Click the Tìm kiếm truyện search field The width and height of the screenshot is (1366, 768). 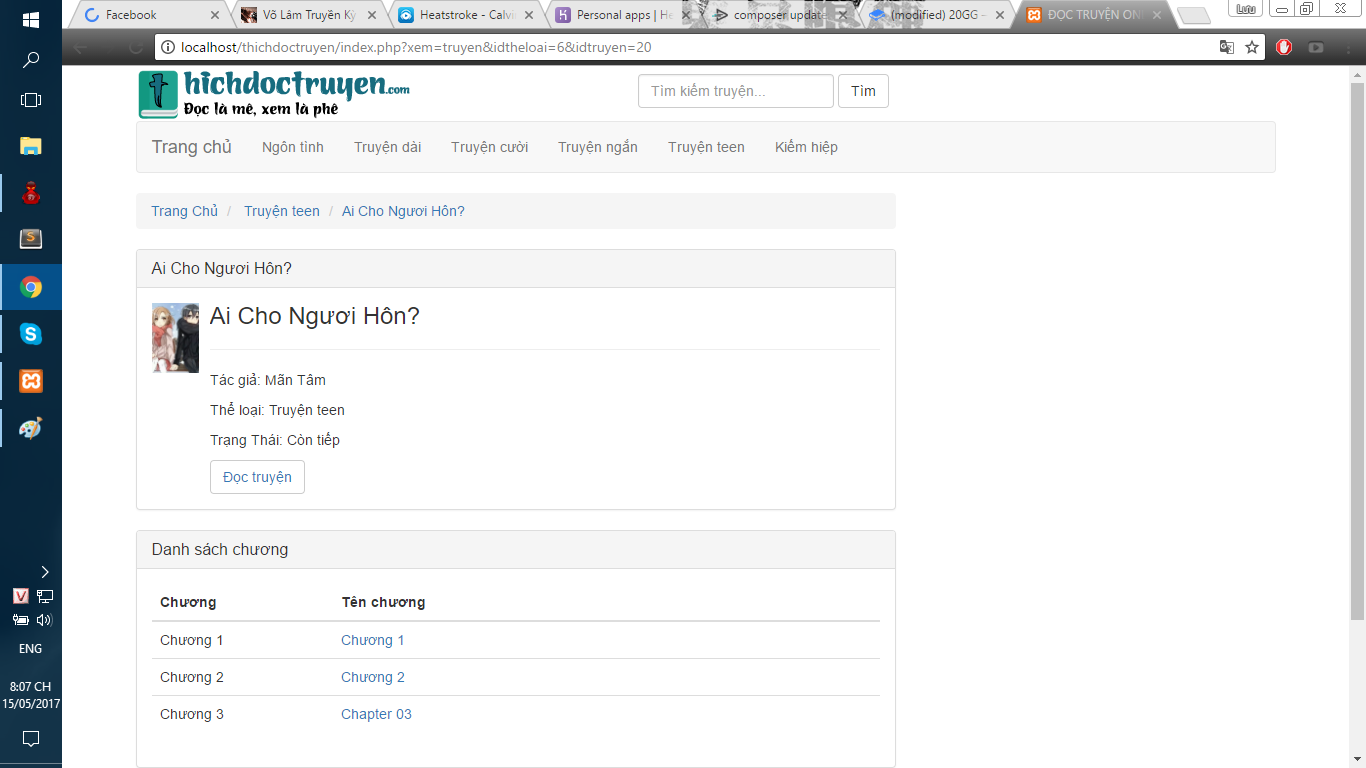click(735, 91)
